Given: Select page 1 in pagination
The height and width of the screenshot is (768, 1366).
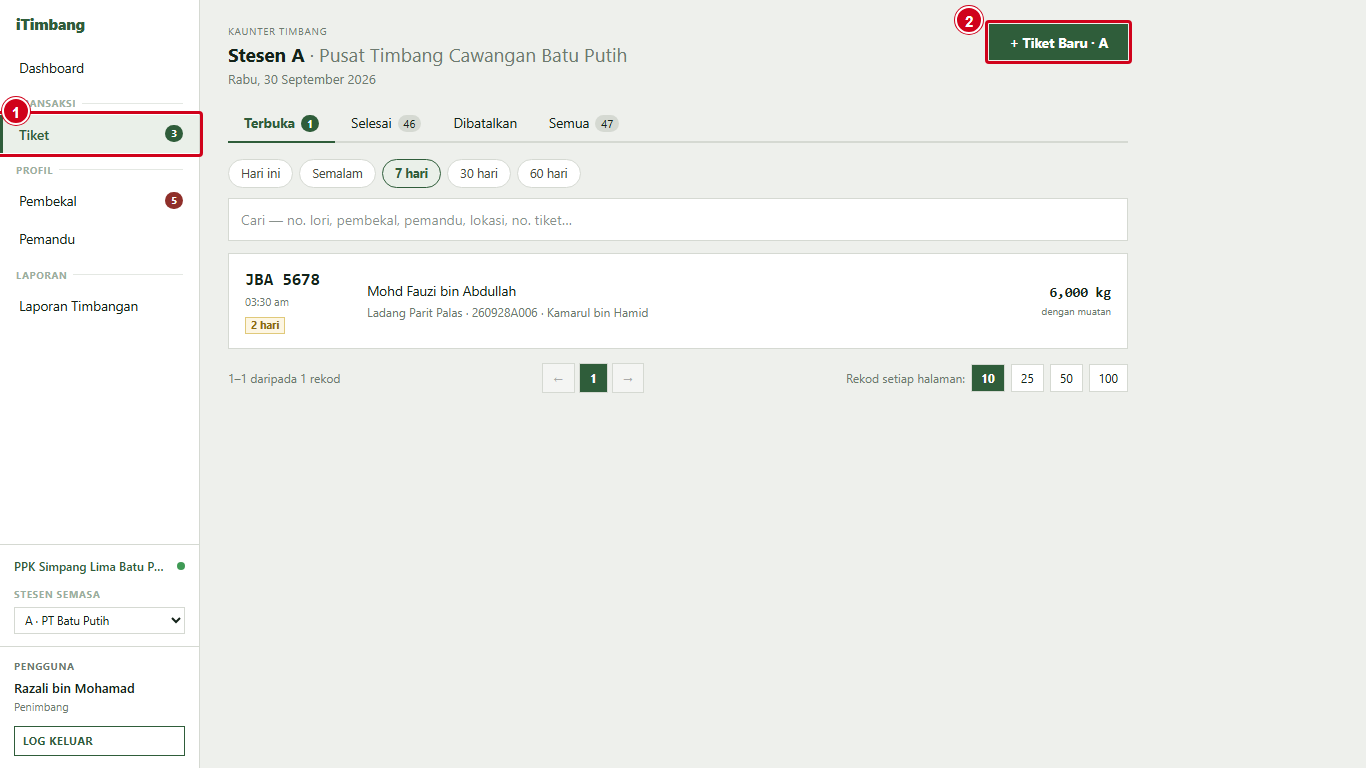Looking at the screenshot, I should 593,378.
